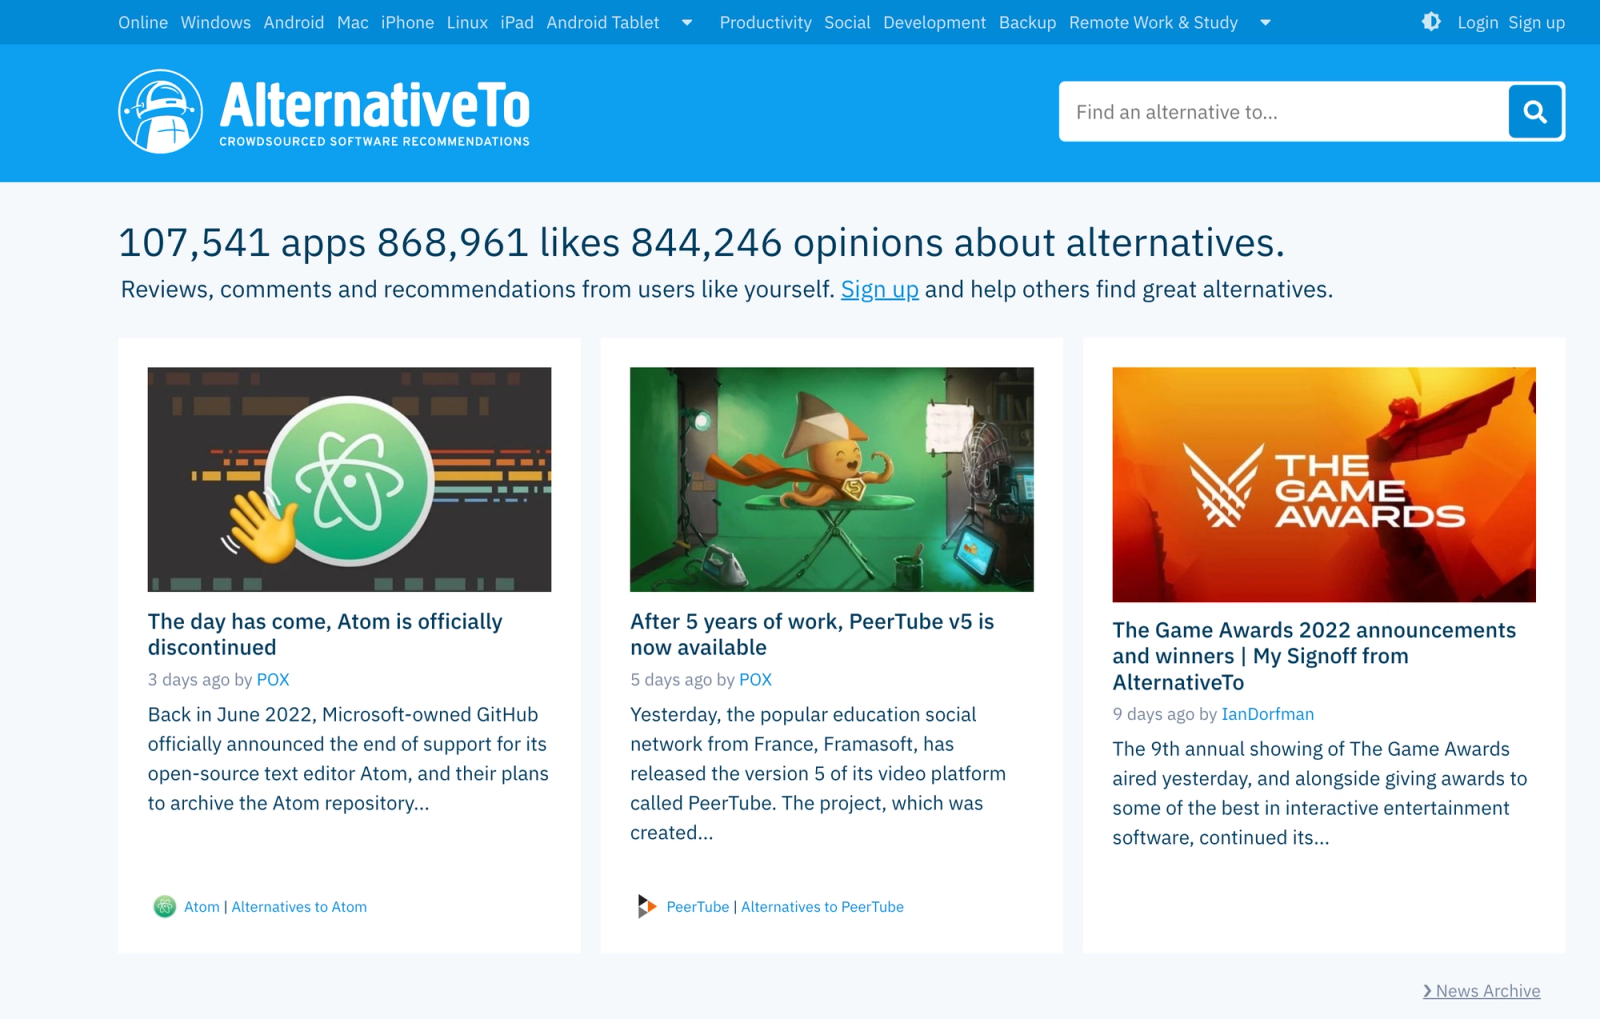Toggle the dark mode brightness icon
The height and width of the screenshot is (1019, 1600).
click(1431, 22)
